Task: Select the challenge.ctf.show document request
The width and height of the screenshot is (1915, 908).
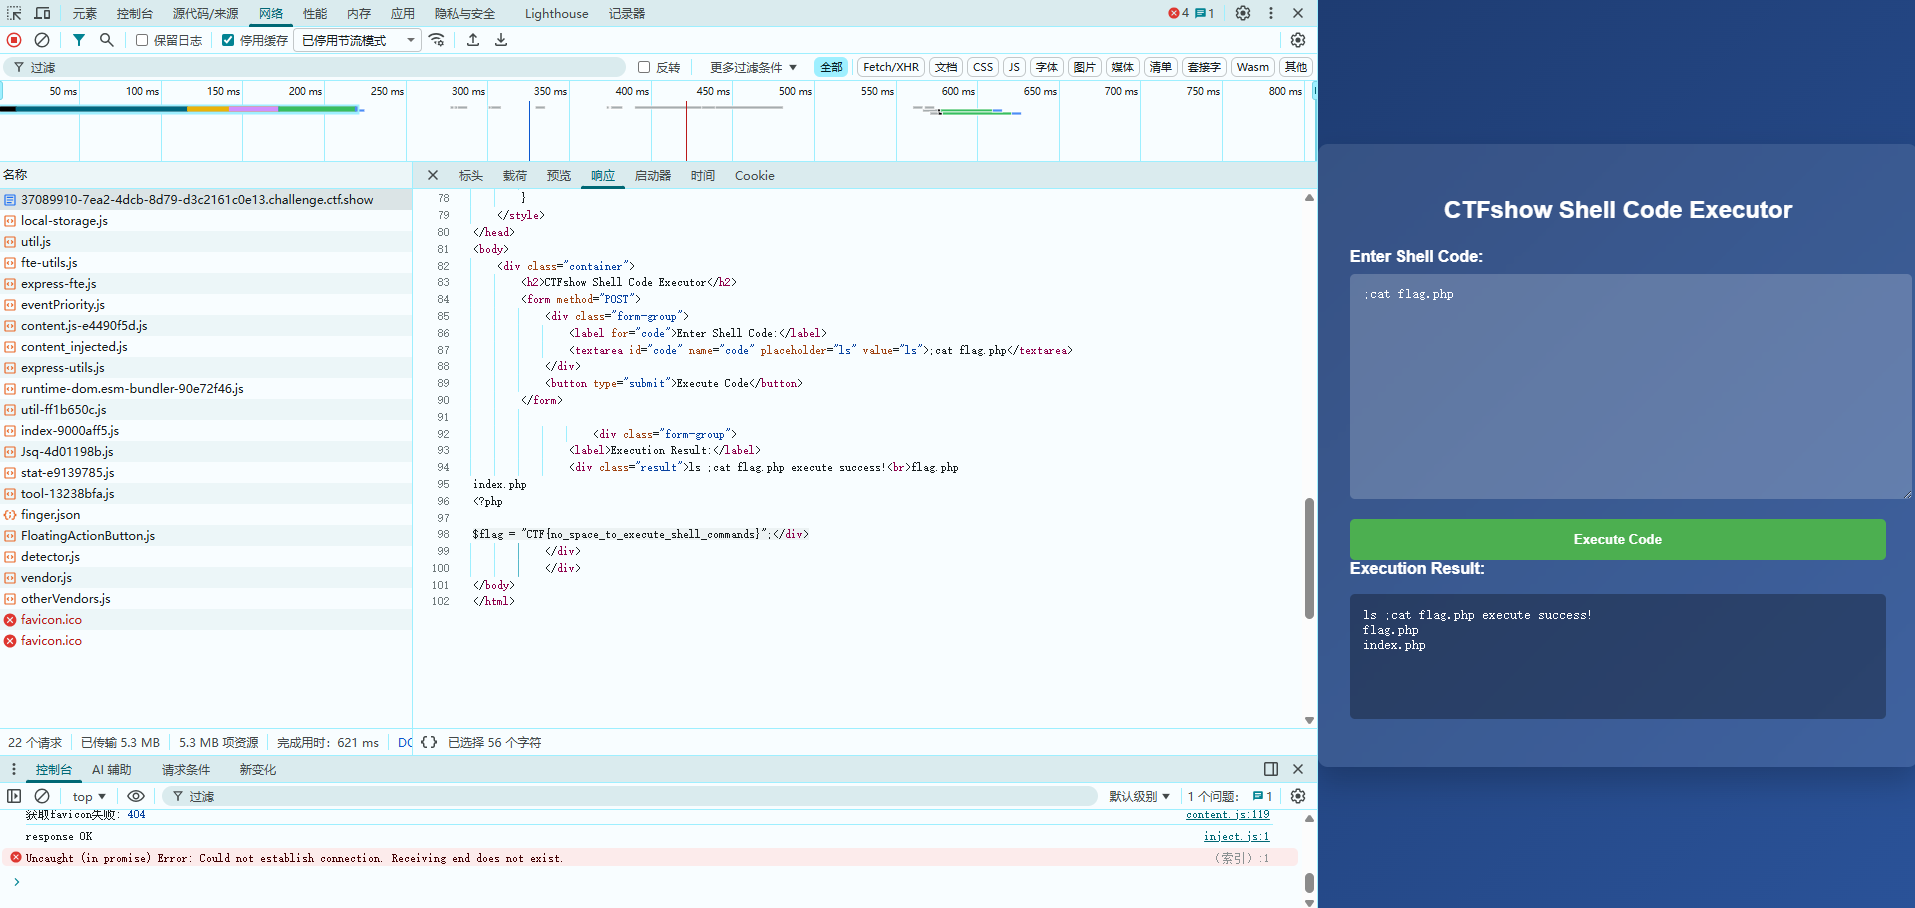Action: (x=206, y=199)
